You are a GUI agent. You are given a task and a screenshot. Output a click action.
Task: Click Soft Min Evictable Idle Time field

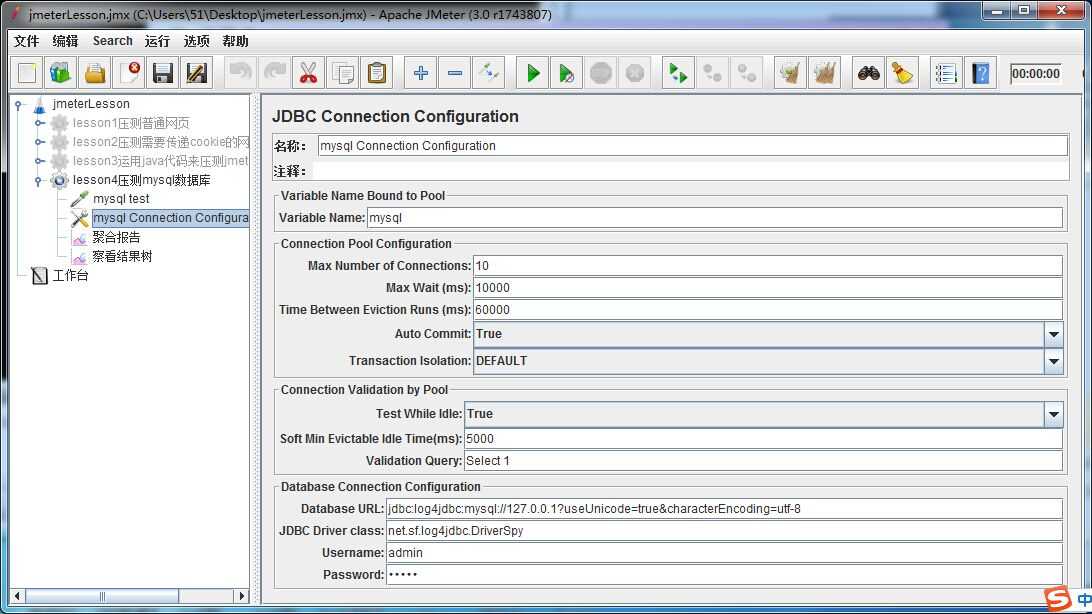763,439
